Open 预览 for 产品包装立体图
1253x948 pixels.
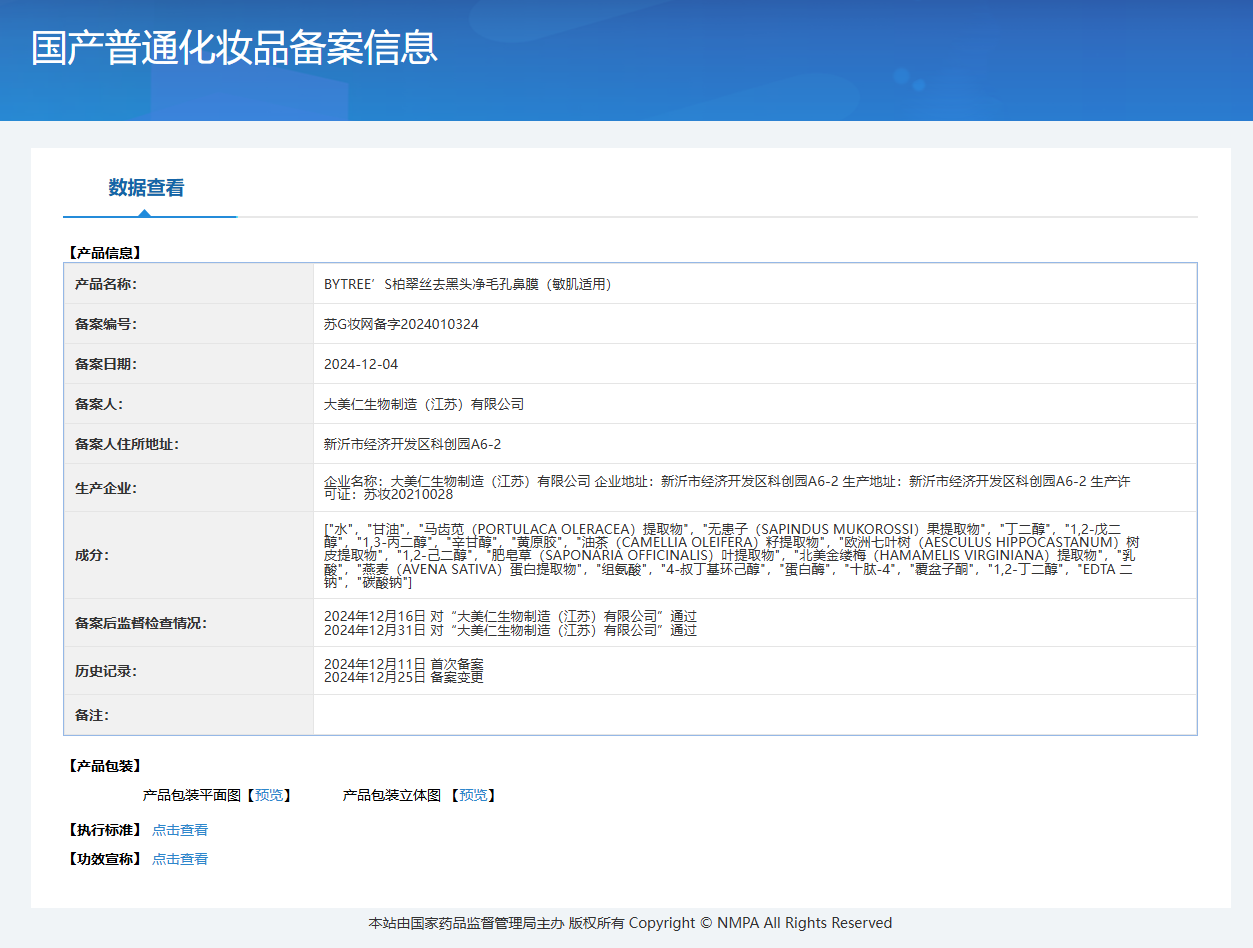point(473,795)
